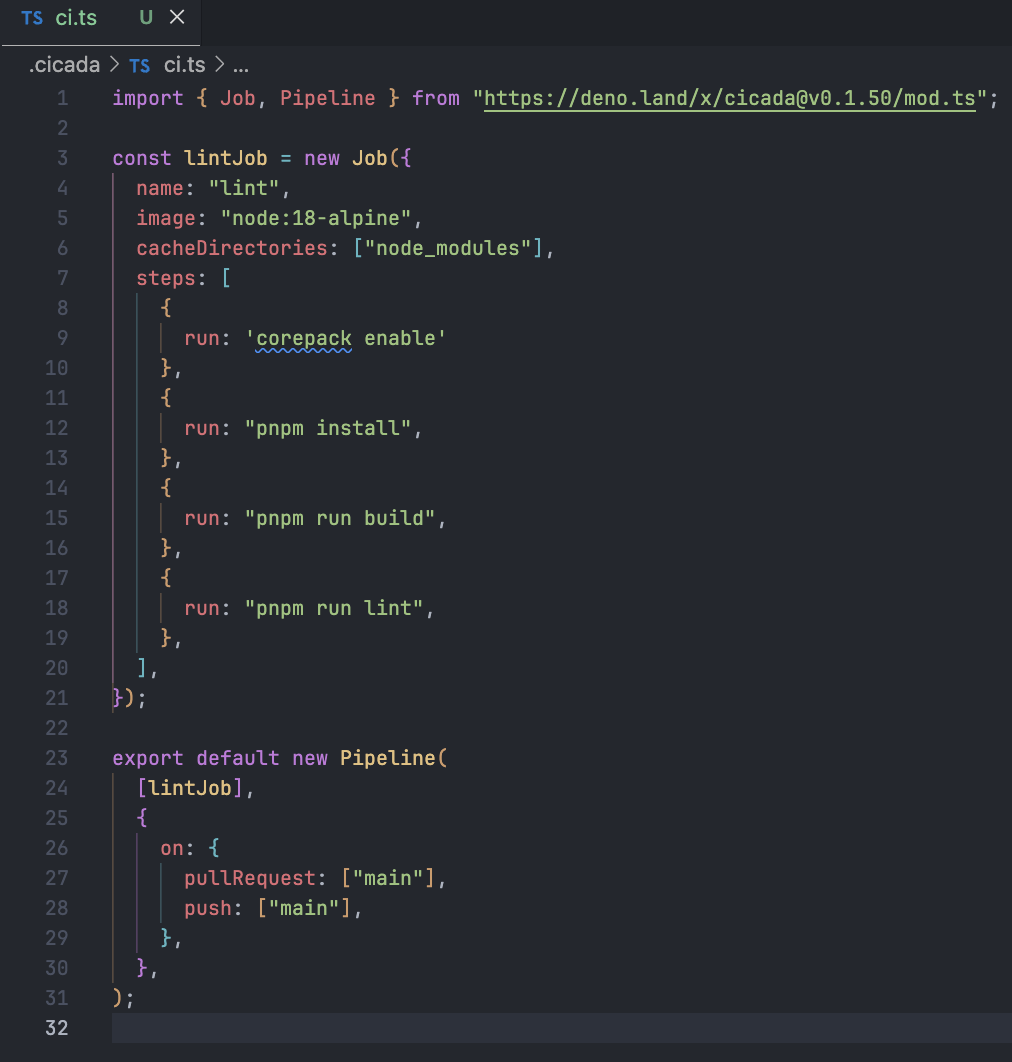The image size is (1012, 1062).
Task: Select the ci.ts editor tab
Action: (77, 18)
